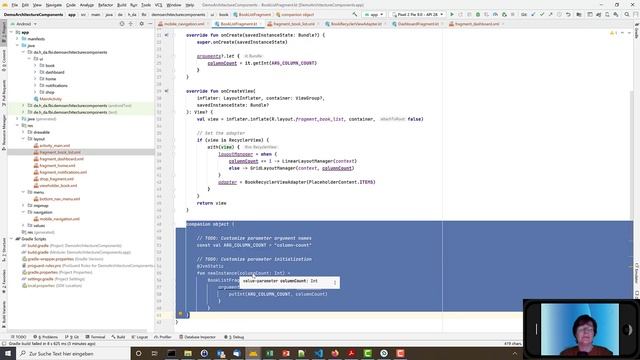Click the Undo/rollback arrow in toolbar
The image size is (640, 360).
tap(568, 15)
